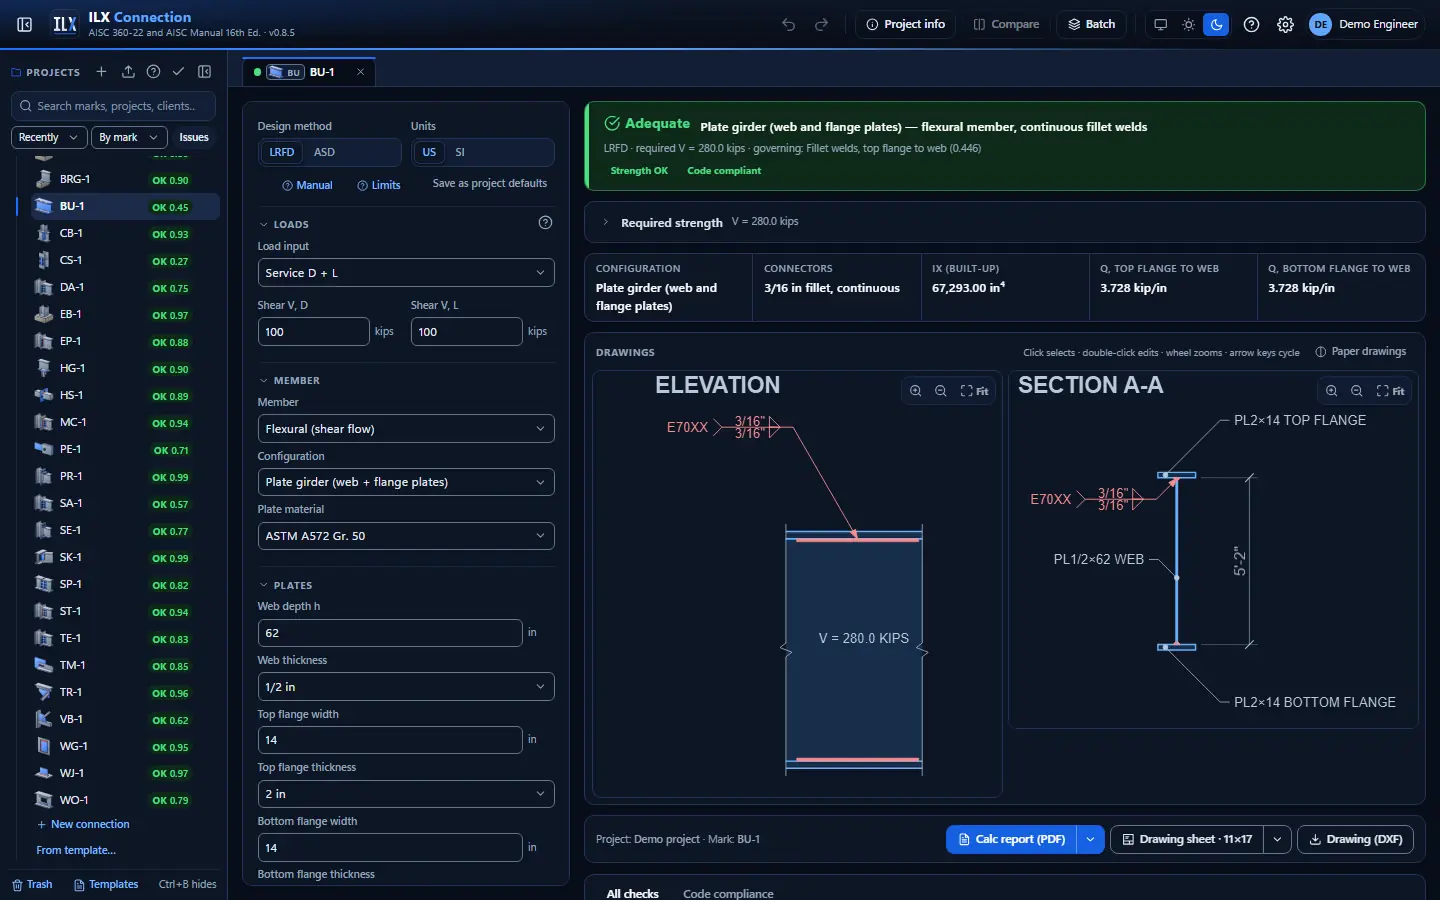Viewport: 1440px width, 900px height.
Task: Select HG-1 connection icon
Action: click(x=43, y=368)
